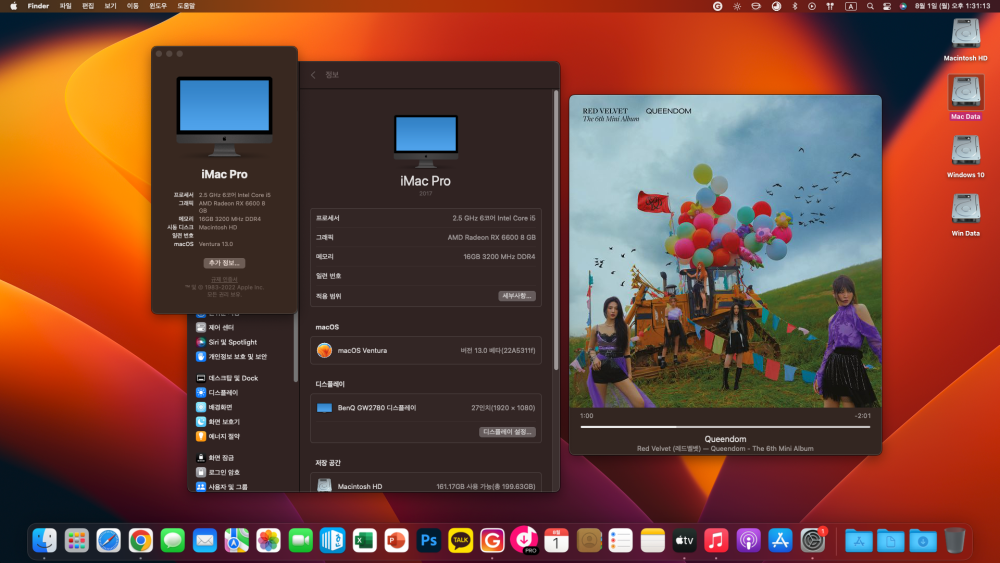Image resolution: width=1000 pixels, height=563 pixels.
Task: Click the settings sidebar scrollbar
Action: tap(295, 347)
